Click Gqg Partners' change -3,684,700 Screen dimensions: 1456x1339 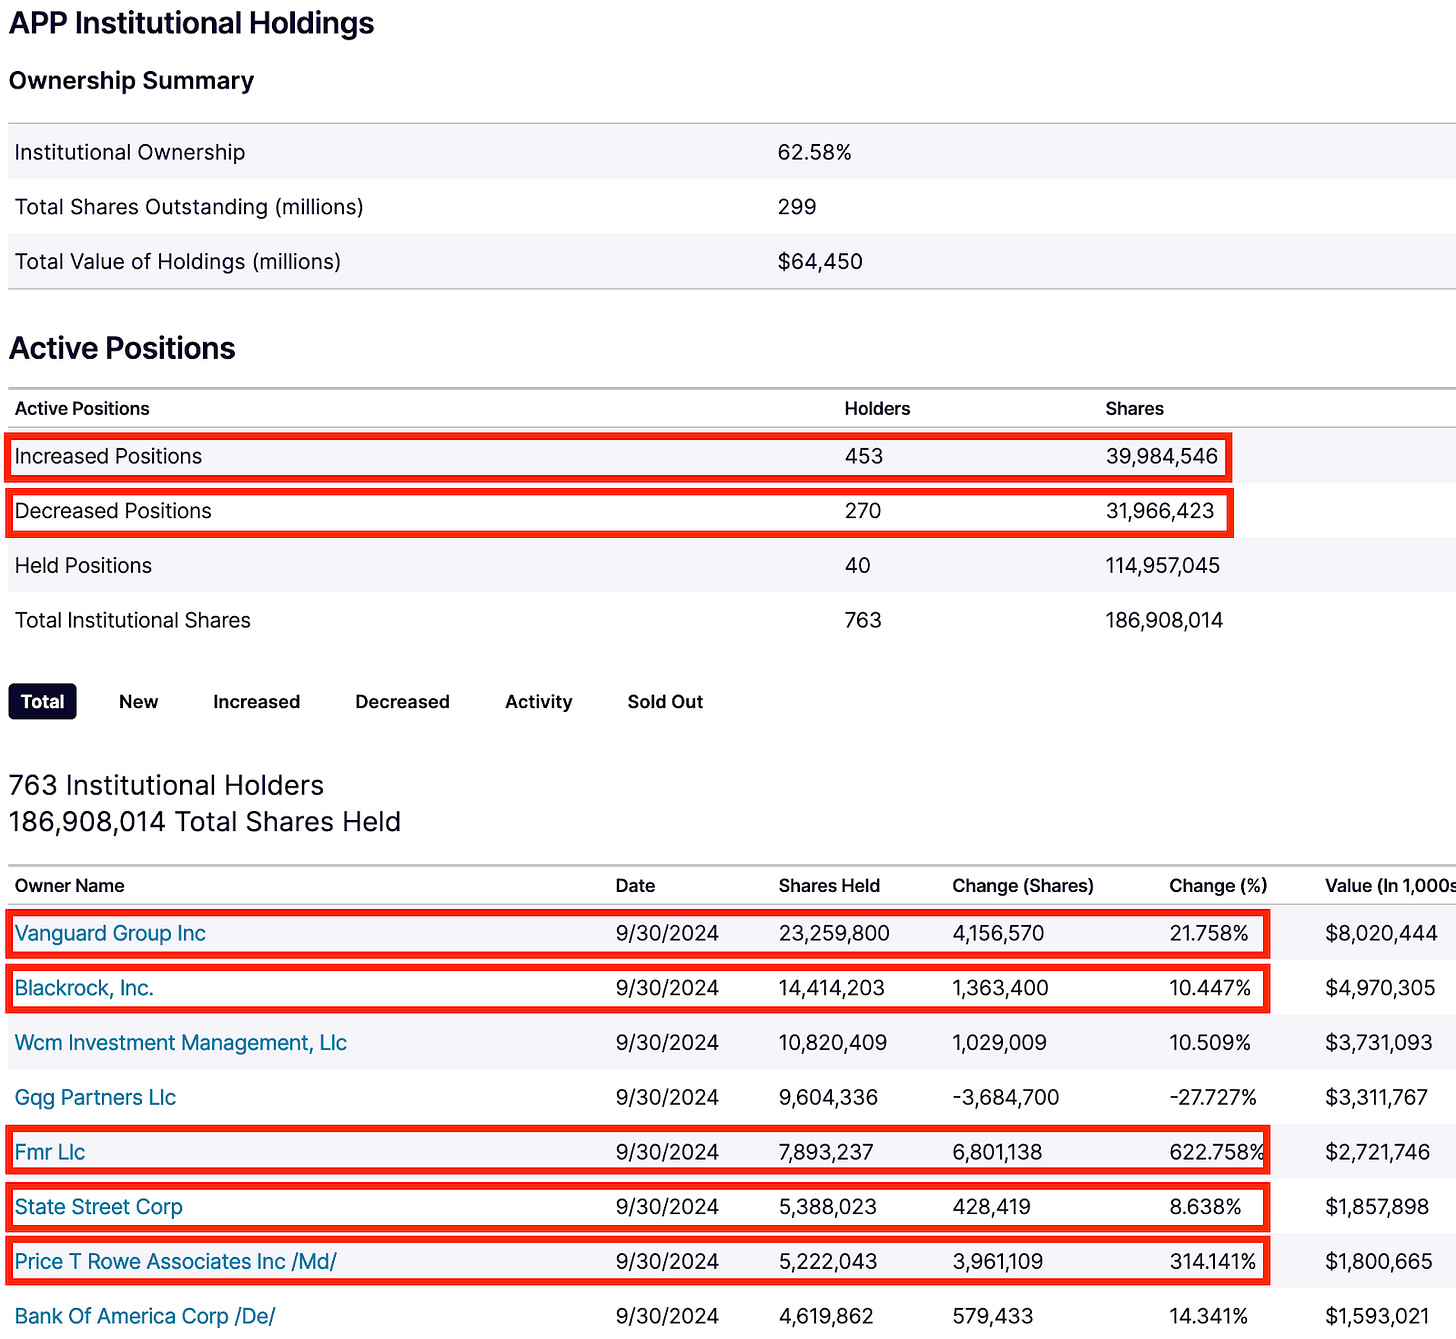(1006, 1097)
